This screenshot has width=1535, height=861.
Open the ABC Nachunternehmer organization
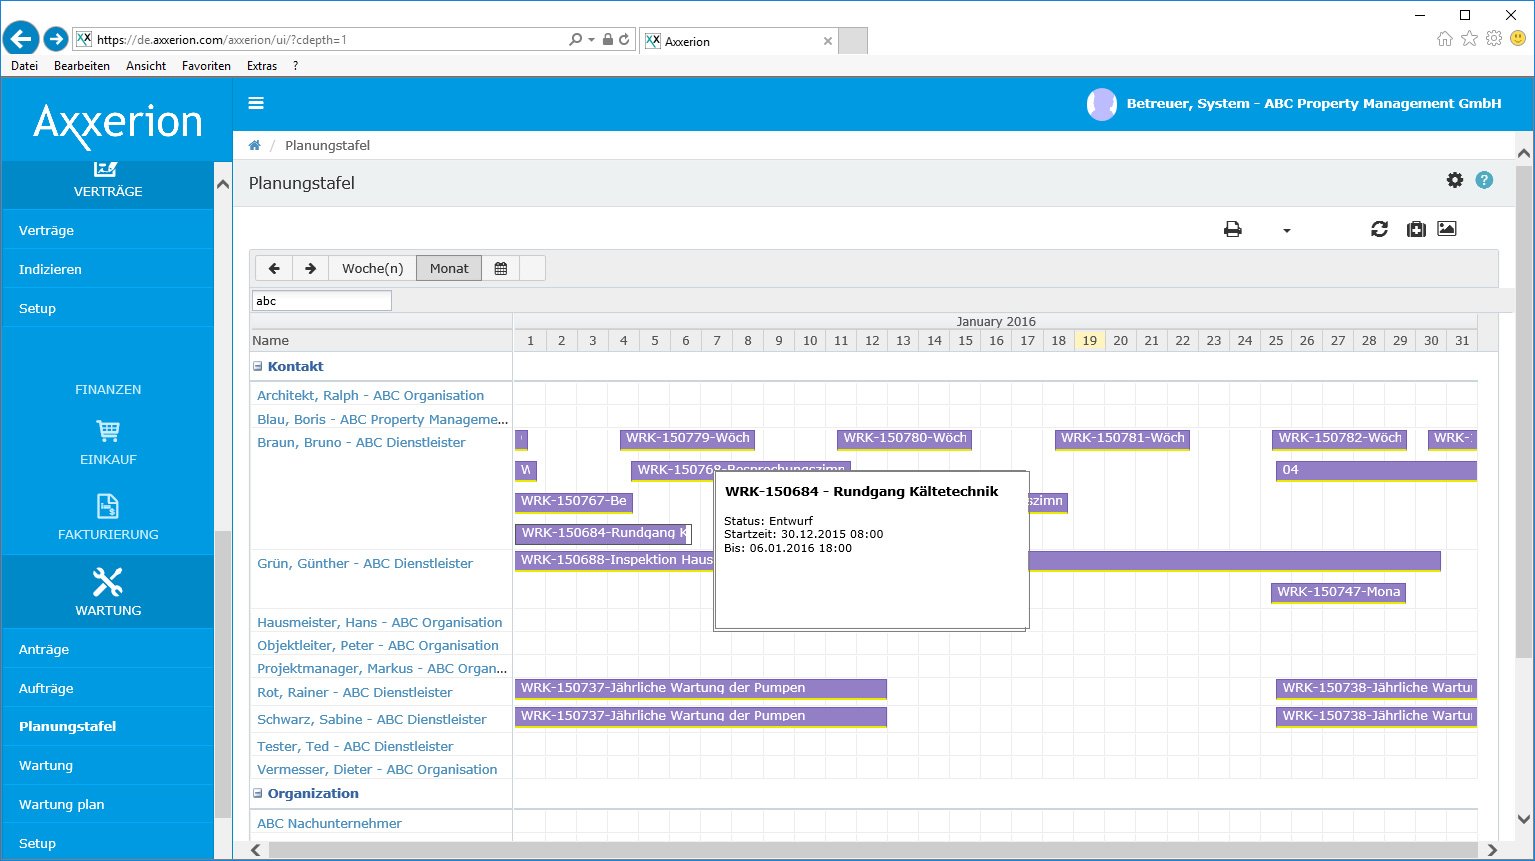click(329, 823)
